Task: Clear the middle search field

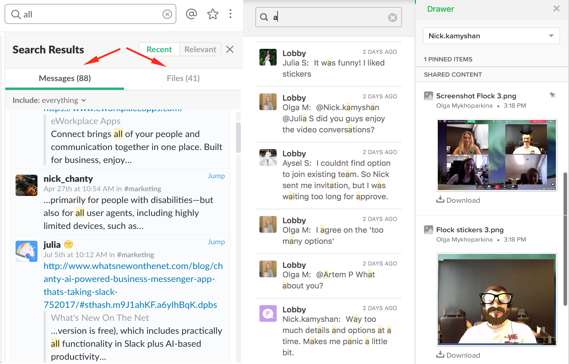Action: (392, 17)
